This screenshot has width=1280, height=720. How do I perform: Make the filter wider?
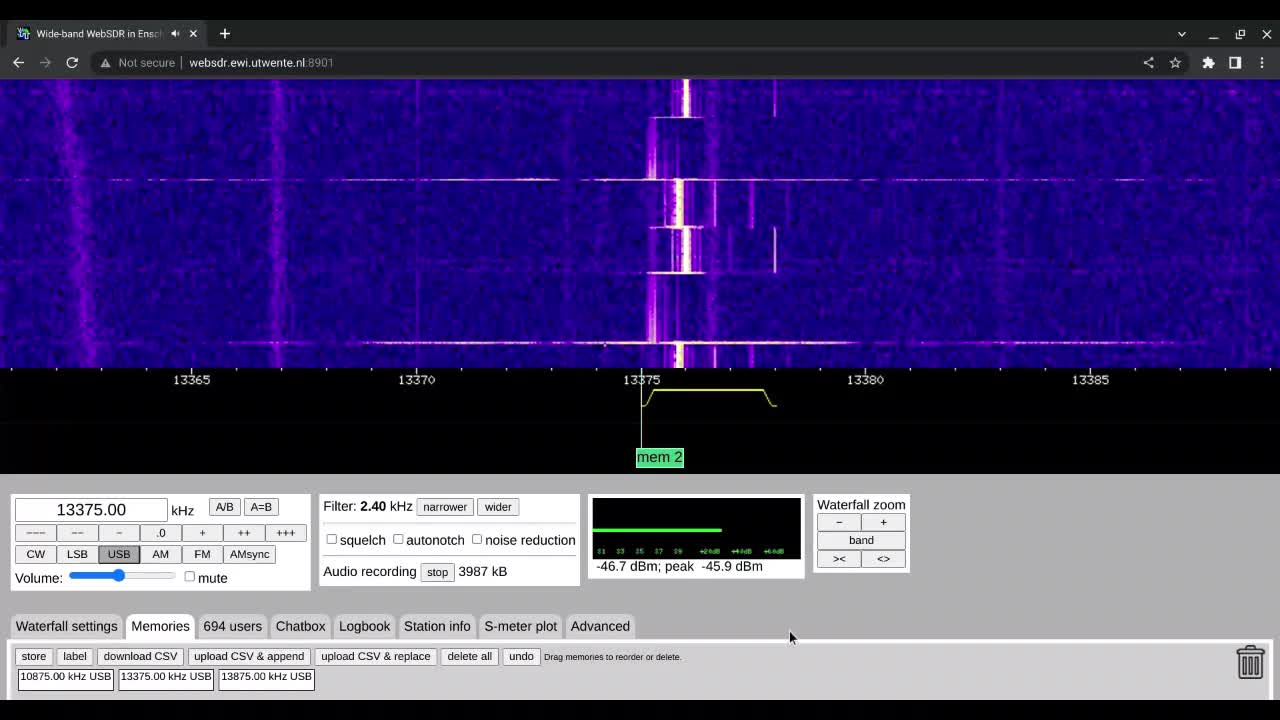click(x=498, y=507)
